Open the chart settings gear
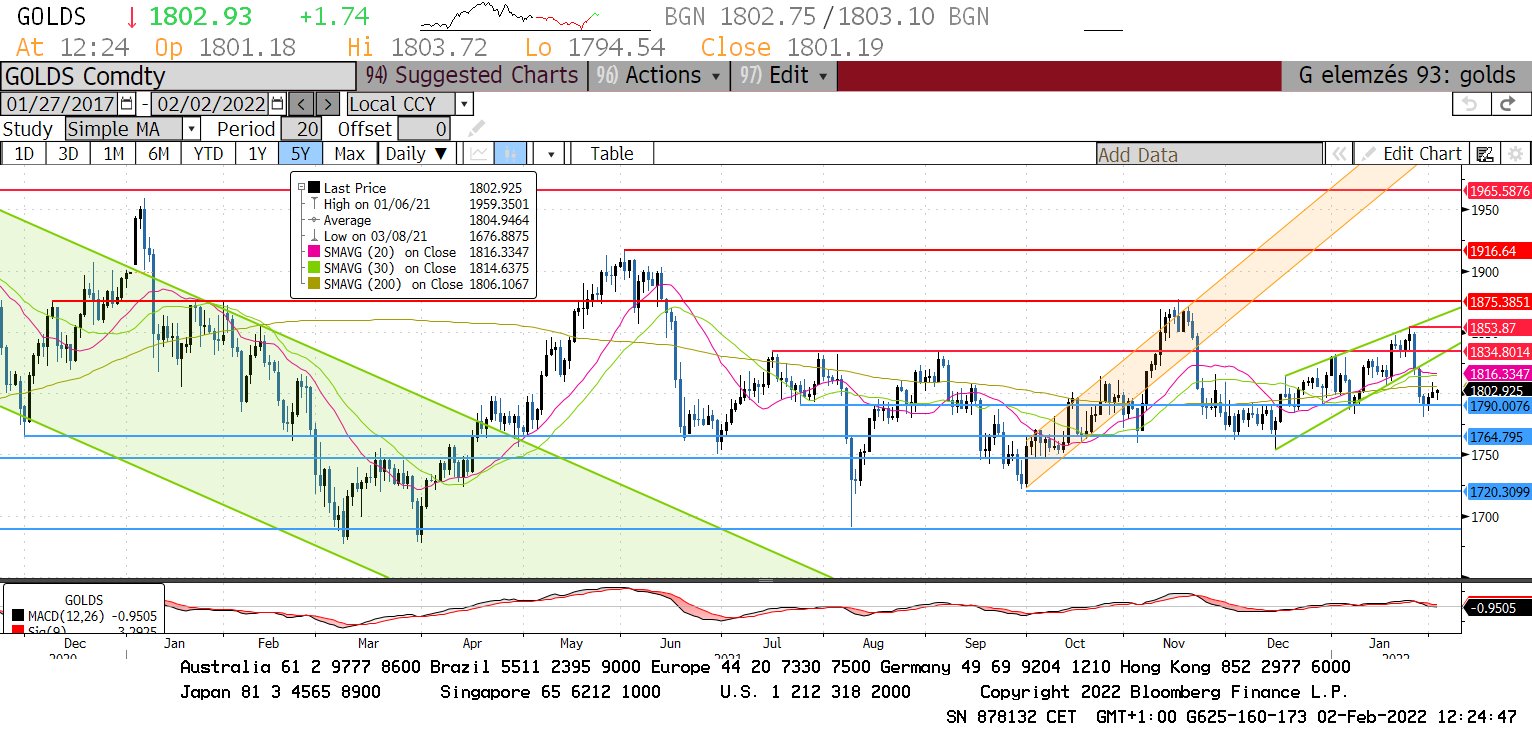Viewport: 1532px width, 746px height. (1515, 153)
